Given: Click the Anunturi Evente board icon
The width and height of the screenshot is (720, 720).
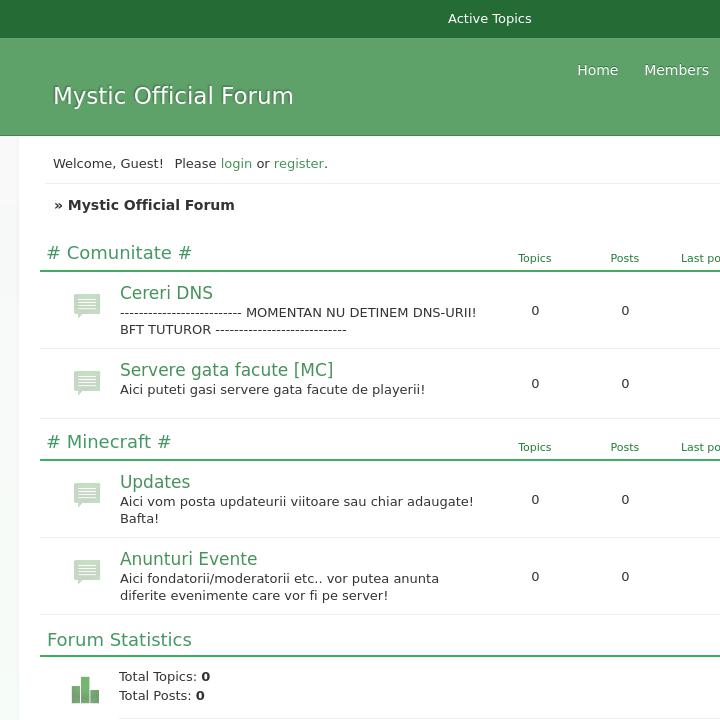Looking at the screenshot, I should pos(87,571).
